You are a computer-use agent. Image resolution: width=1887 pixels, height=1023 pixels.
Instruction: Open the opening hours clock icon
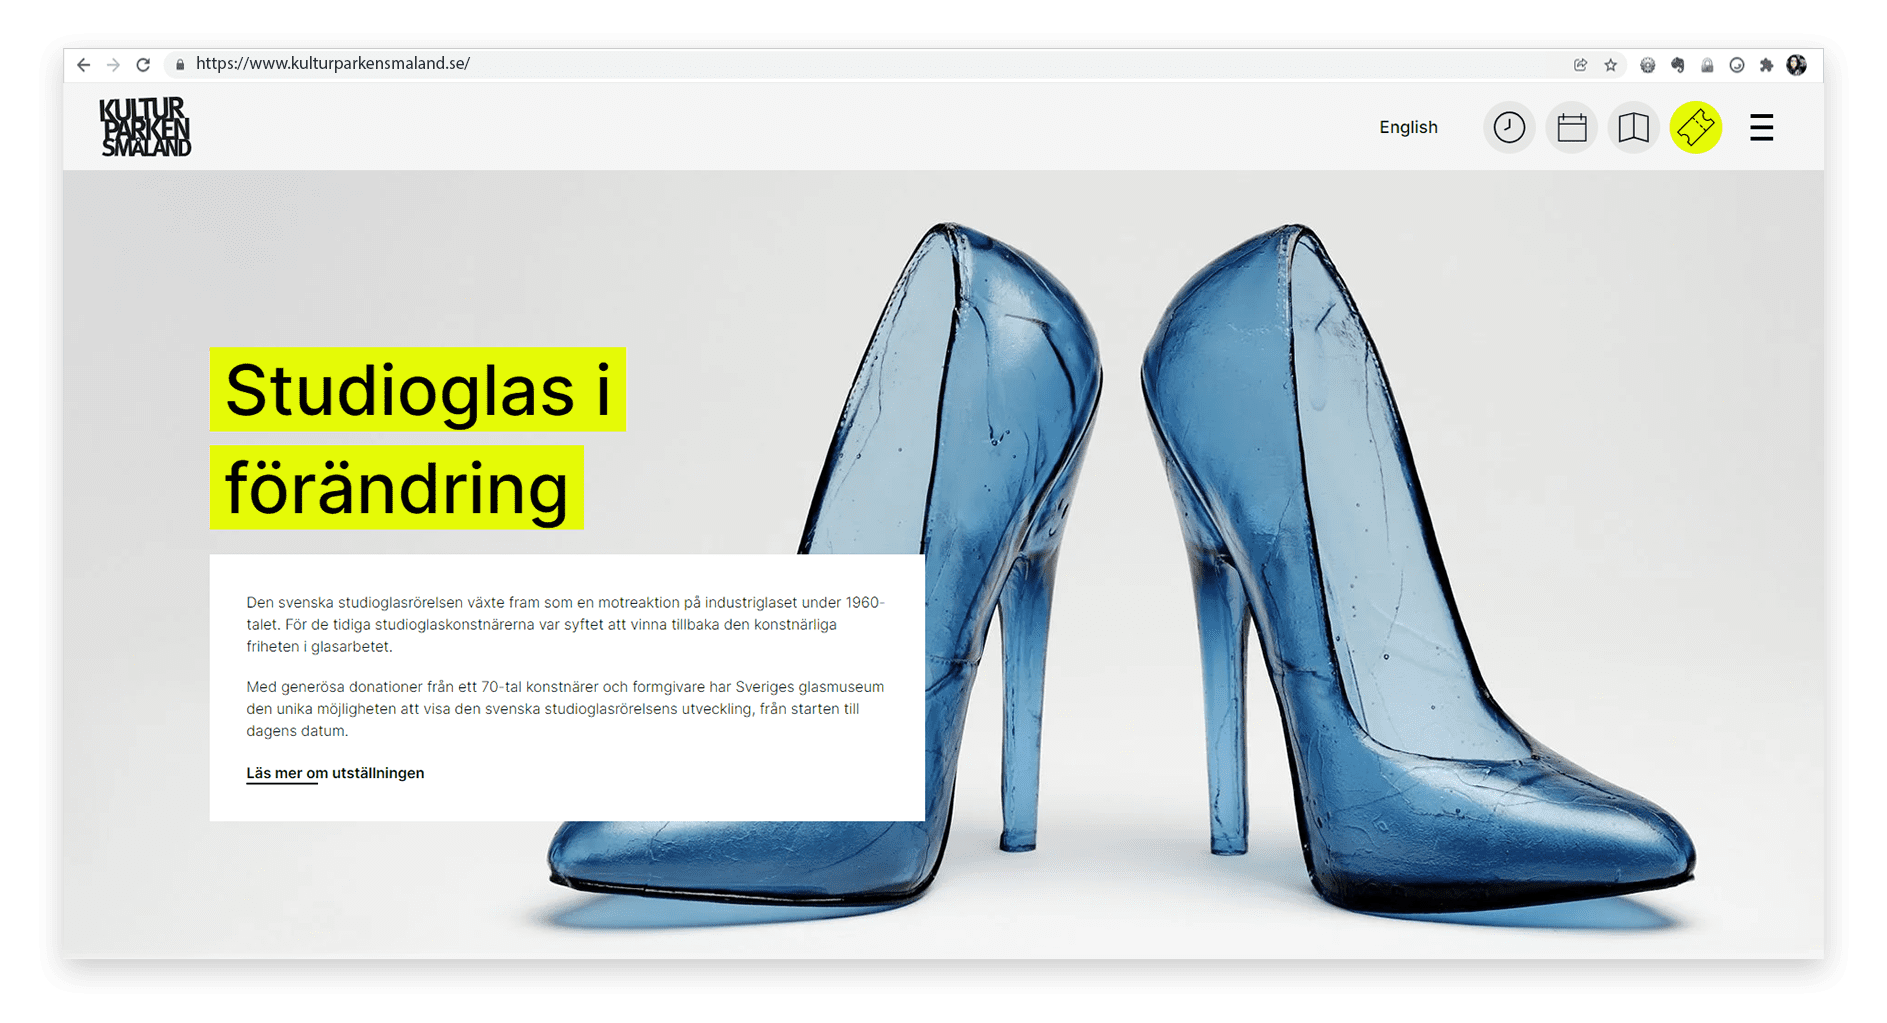click(x=1509, y=127)
